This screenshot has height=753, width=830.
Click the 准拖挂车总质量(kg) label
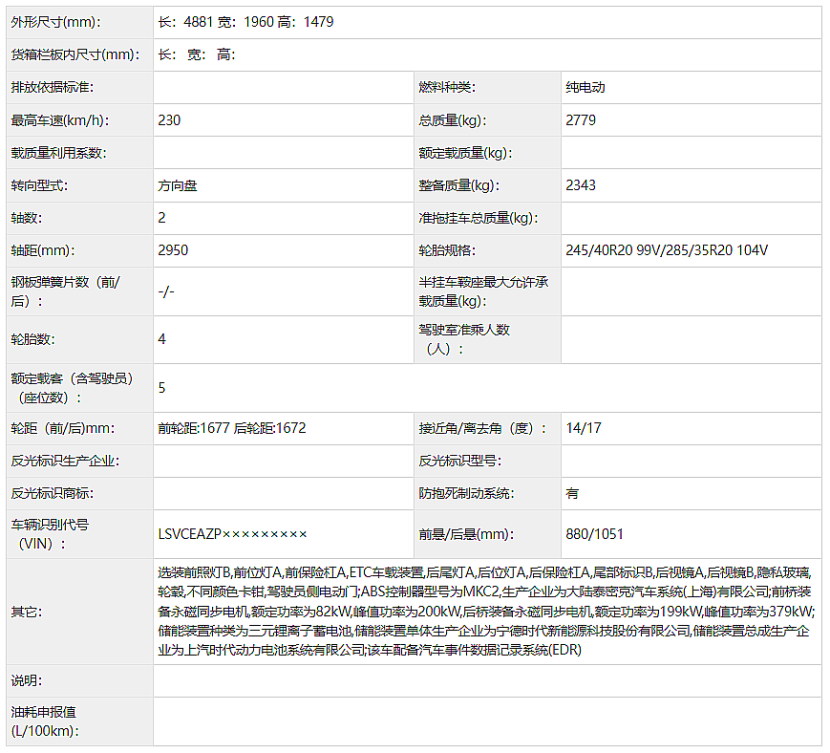(x=478, y=218)
